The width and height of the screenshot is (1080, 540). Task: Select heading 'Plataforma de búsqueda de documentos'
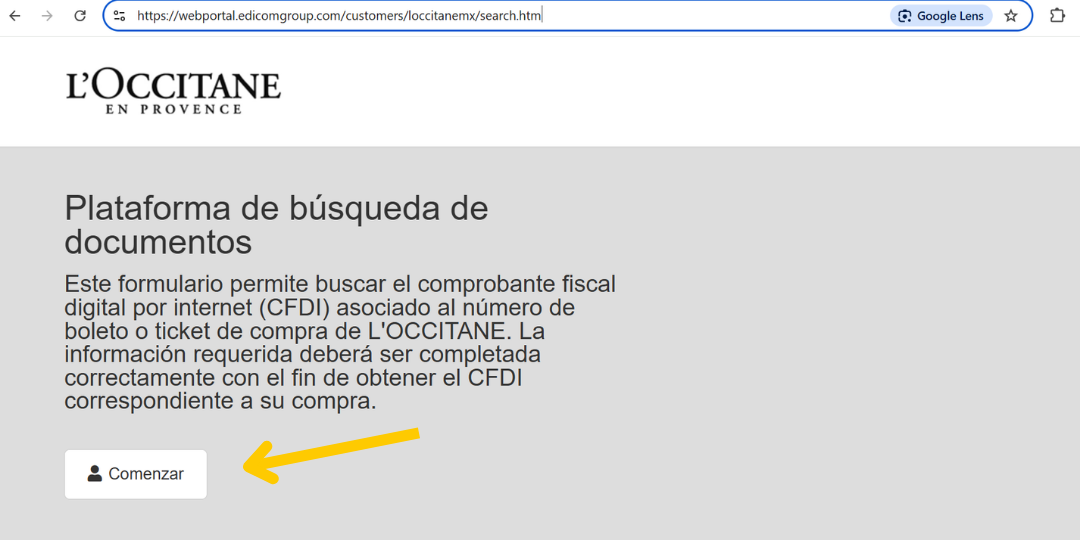click(276, 225)
